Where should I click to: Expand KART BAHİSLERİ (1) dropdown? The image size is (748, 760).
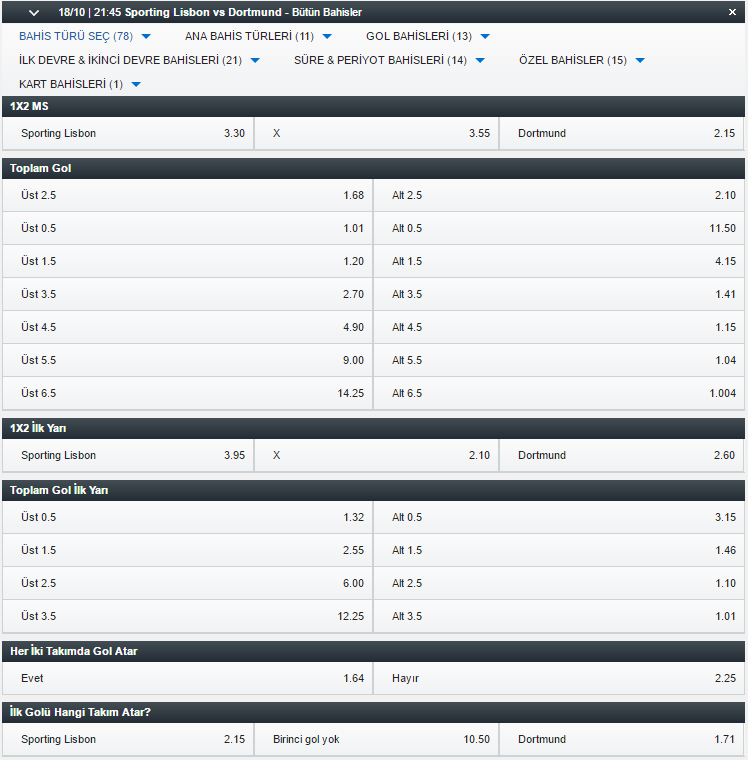80,84
